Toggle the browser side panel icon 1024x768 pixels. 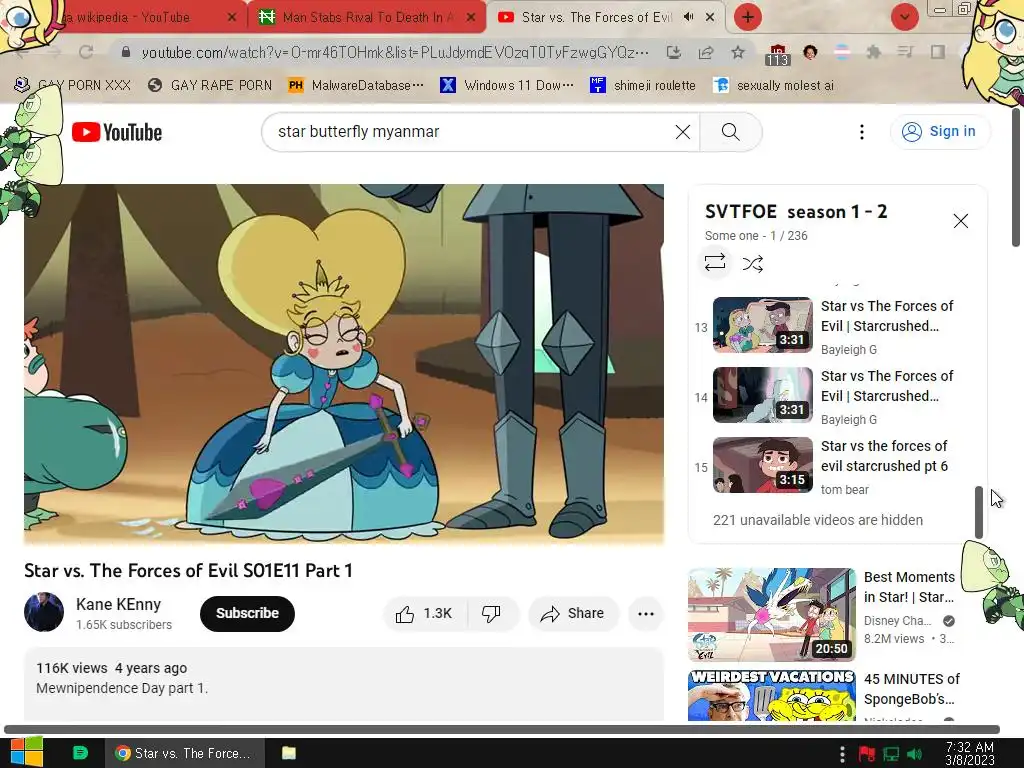tap(938, 52)
